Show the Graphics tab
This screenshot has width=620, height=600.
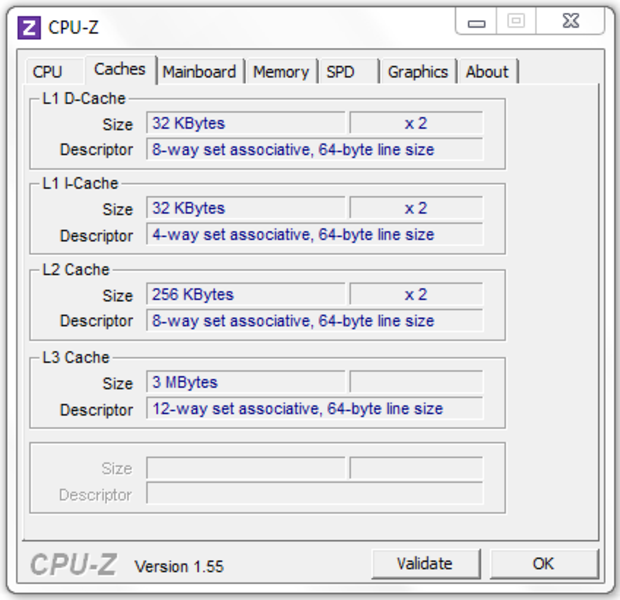pos(418,72)
